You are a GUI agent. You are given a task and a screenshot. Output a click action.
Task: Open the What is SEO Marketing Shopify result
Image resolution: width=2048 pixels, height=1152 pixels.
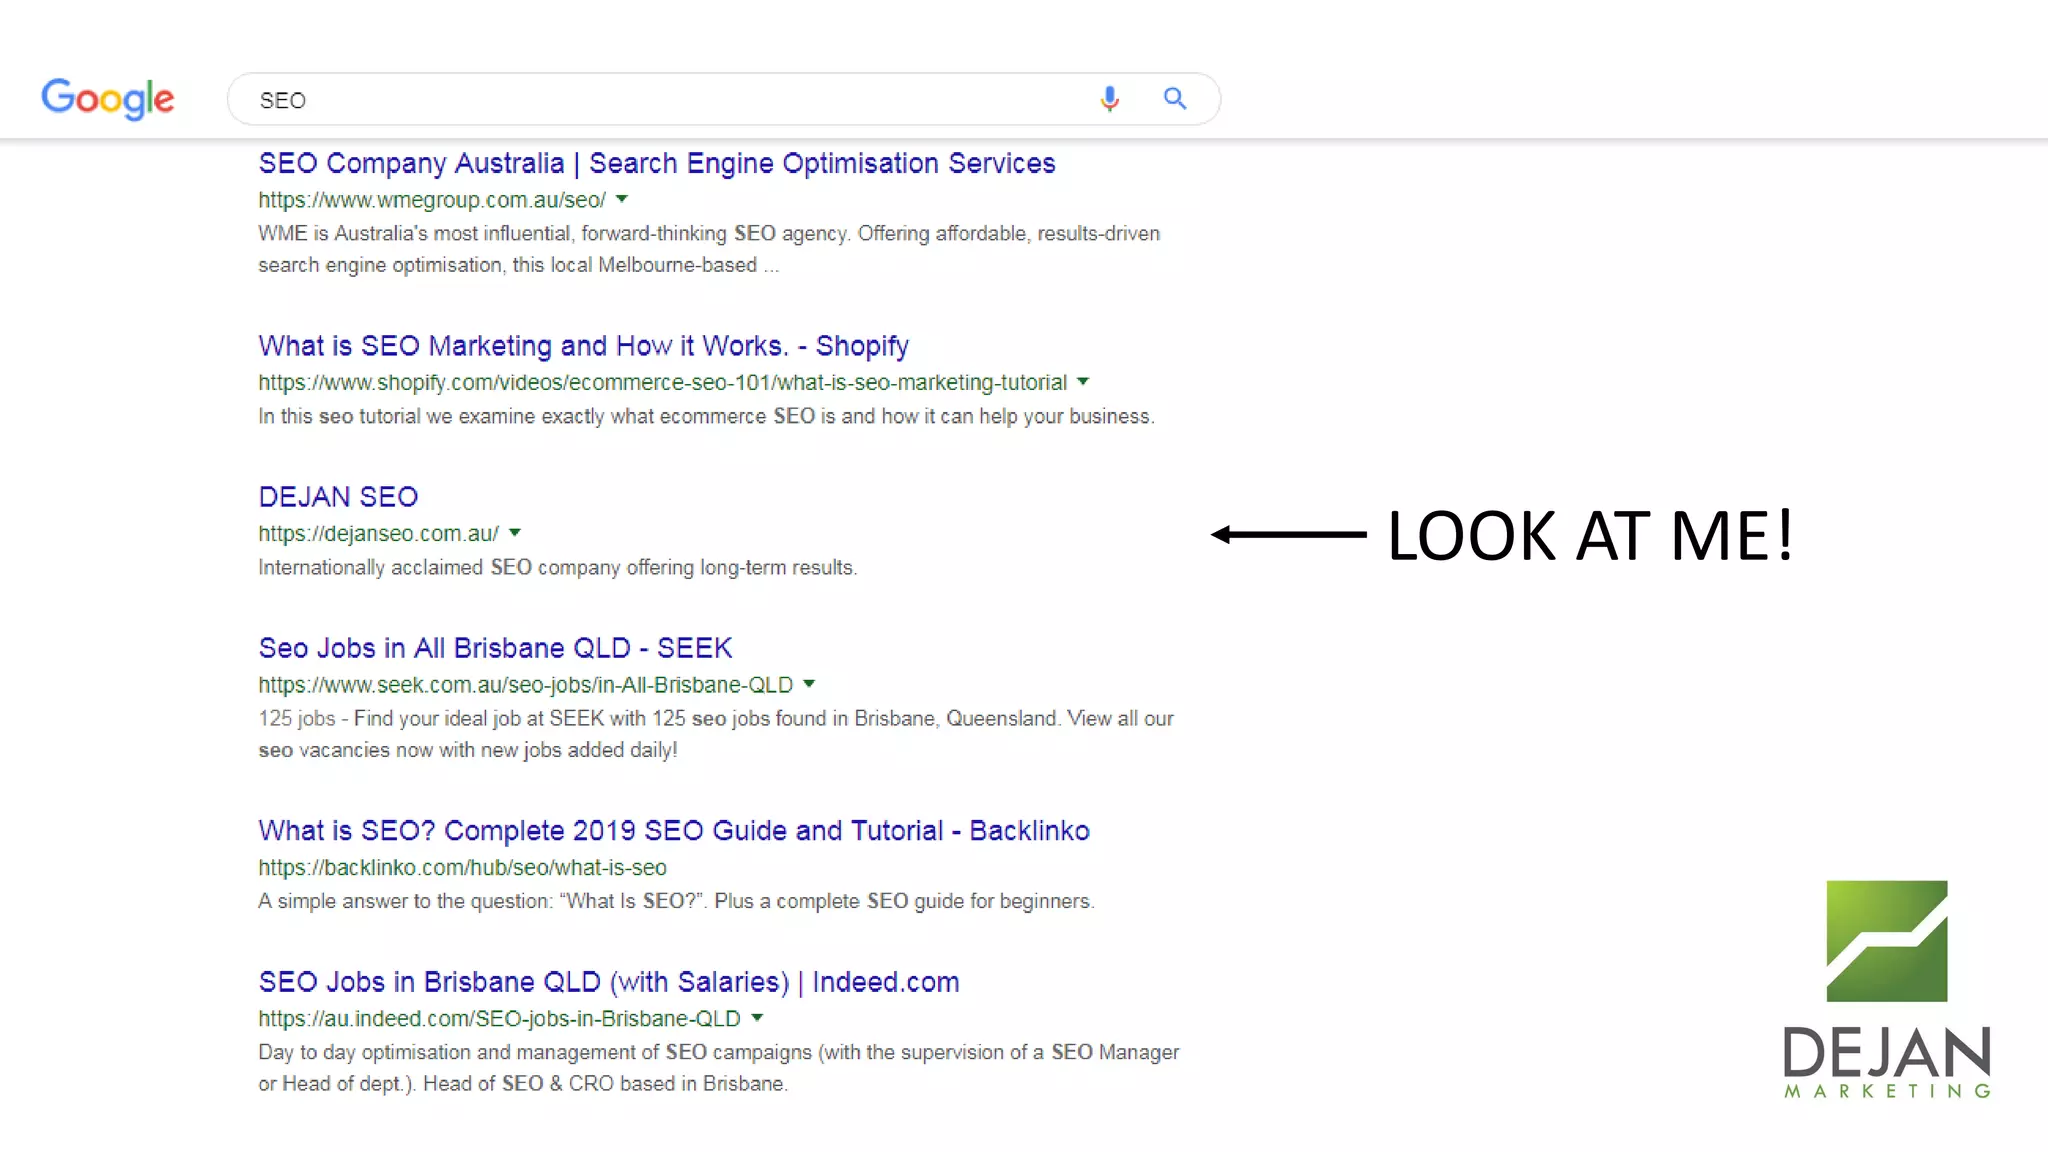point(583,346)
